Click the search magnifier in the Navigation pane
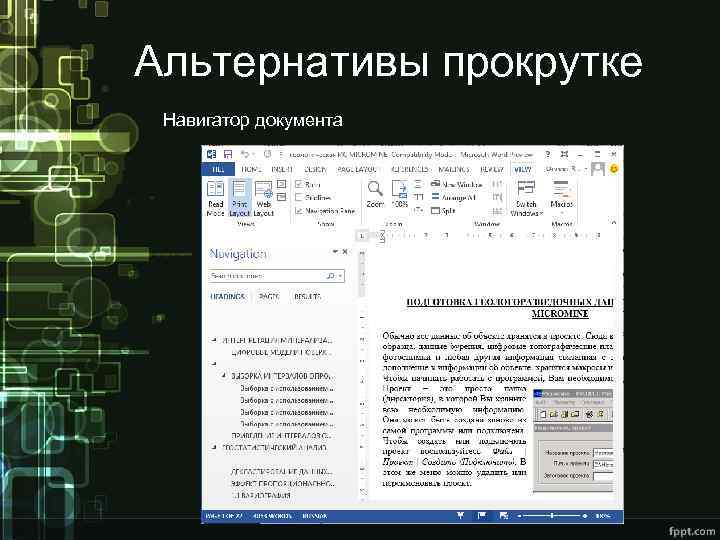720x540 pixels. tap(330, 276)
